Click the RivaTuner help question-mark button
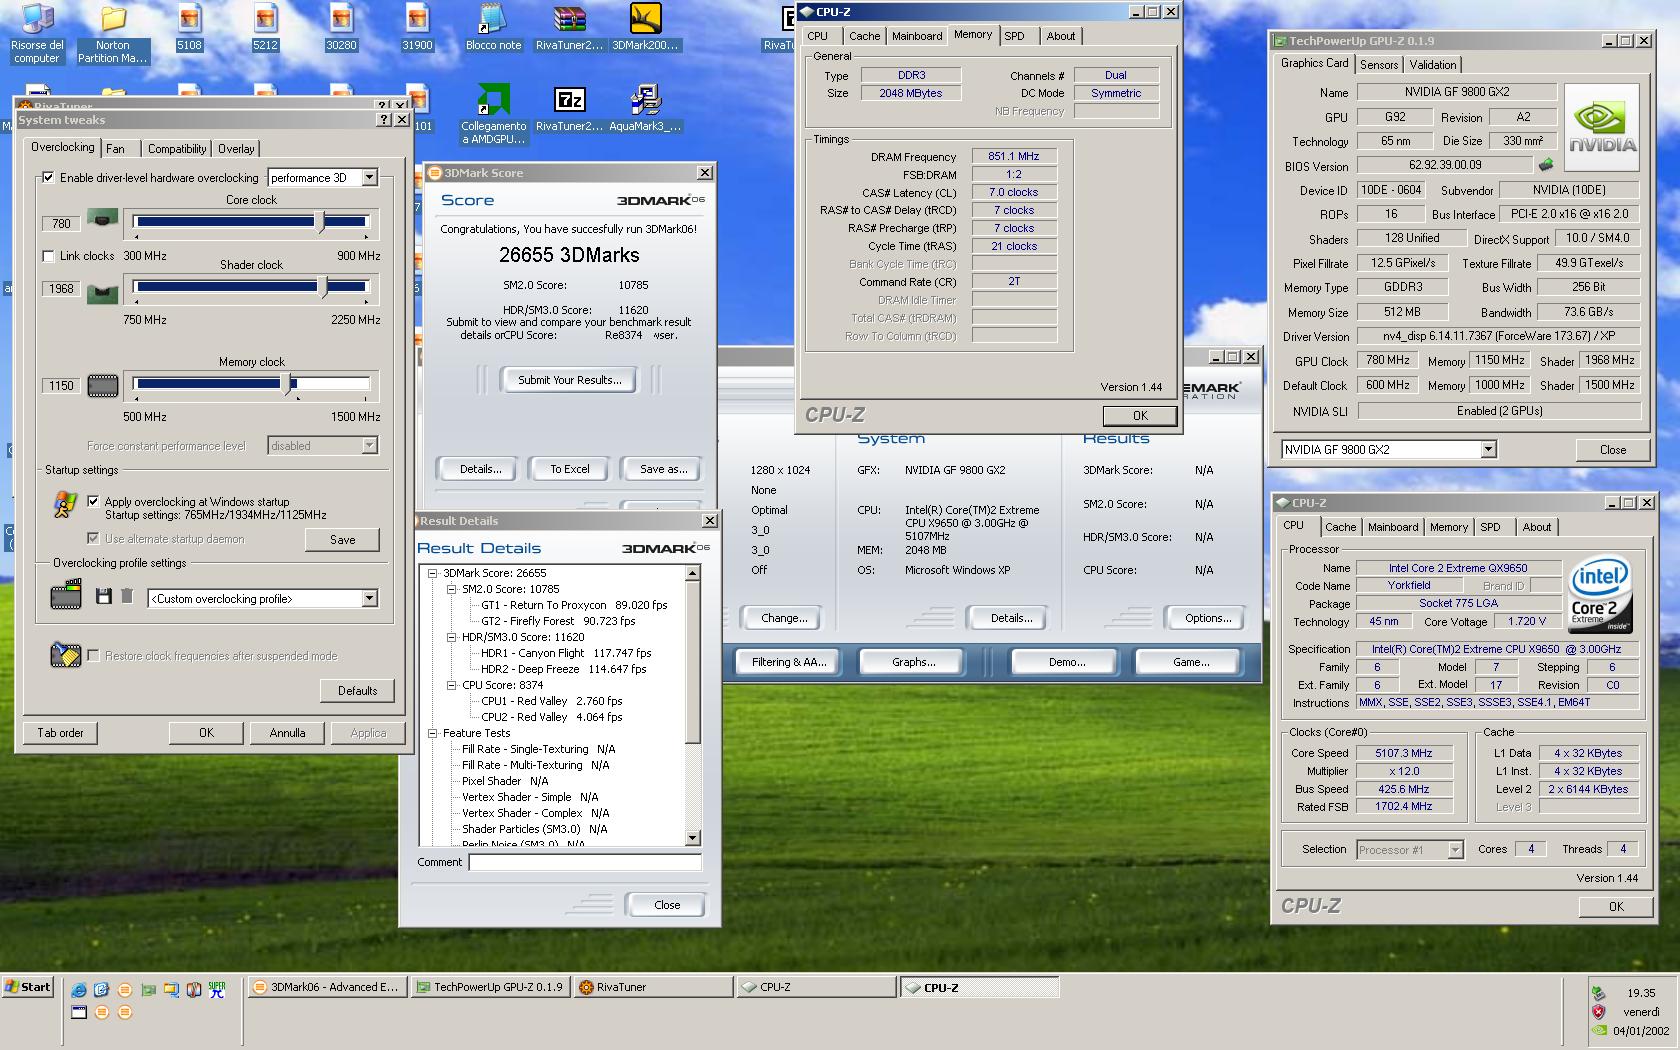This screenshot has width=1680, height=1050. (384, 119)
